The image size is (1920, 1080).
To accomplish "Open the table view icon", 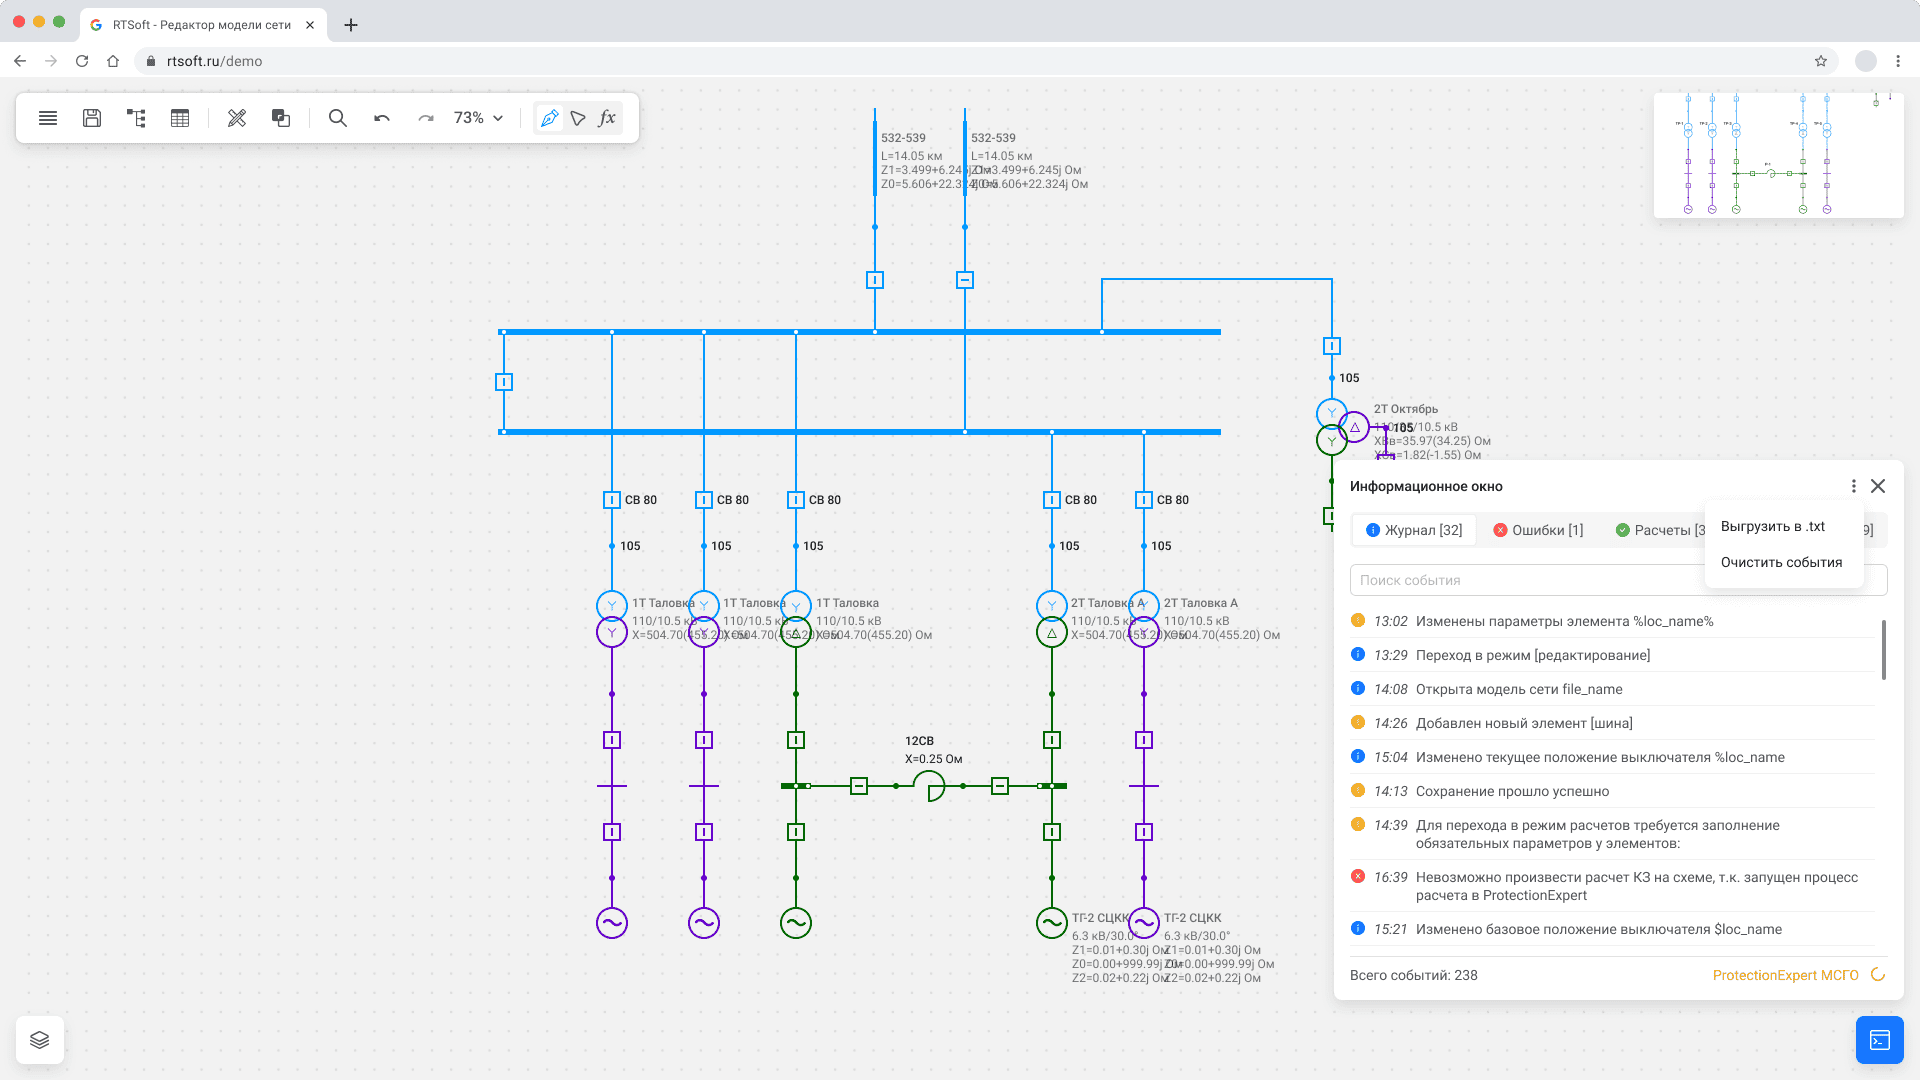I will click(180, 118).
